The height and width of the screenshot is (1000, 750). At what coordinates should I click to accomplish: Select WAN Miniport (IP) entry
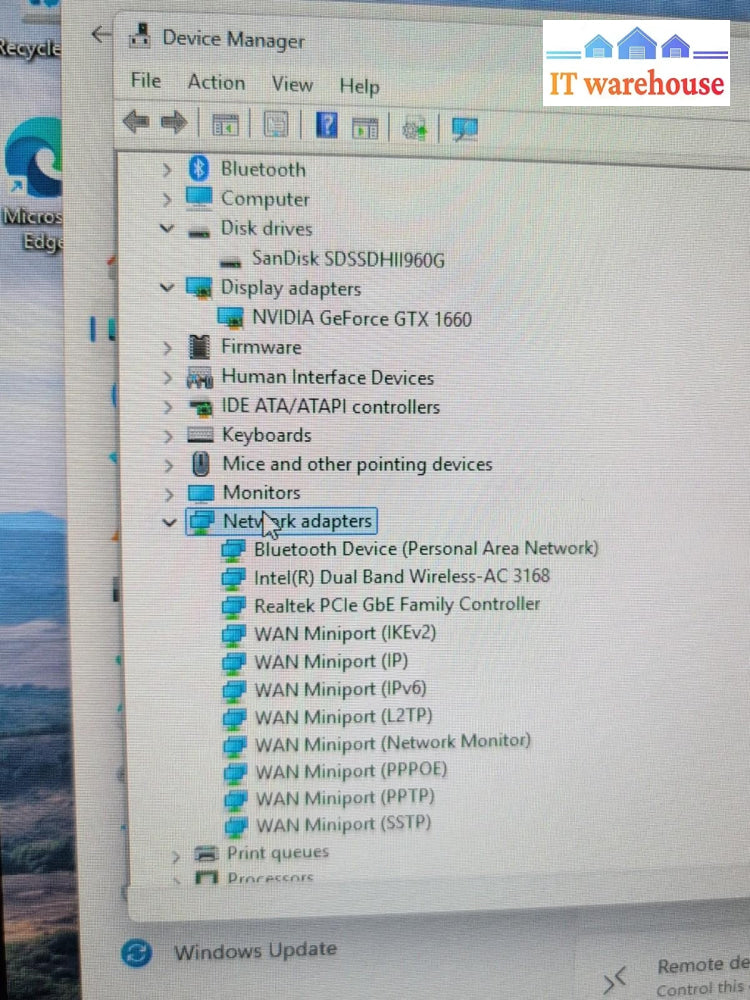(331, 661)
